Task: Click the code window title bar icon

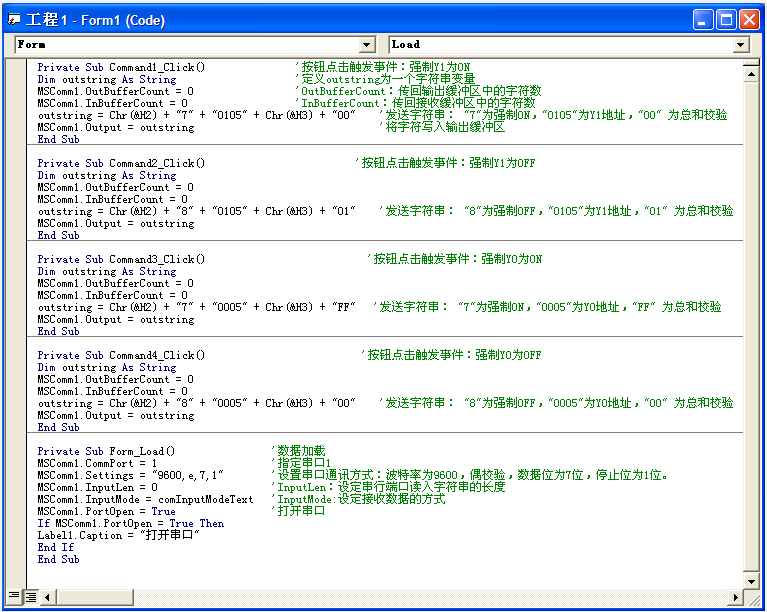Action: (x=15, y=19)
